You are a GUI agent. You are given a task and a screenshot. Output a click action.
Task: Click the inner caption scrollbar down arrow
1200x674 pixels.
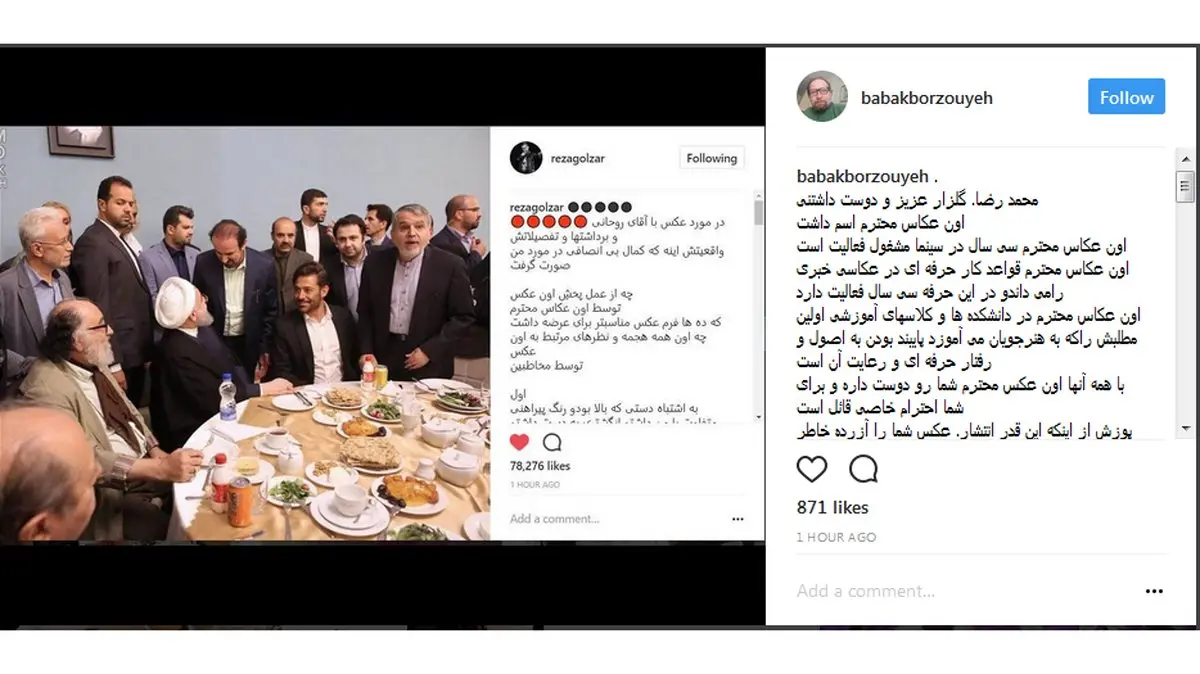(758, 416)
